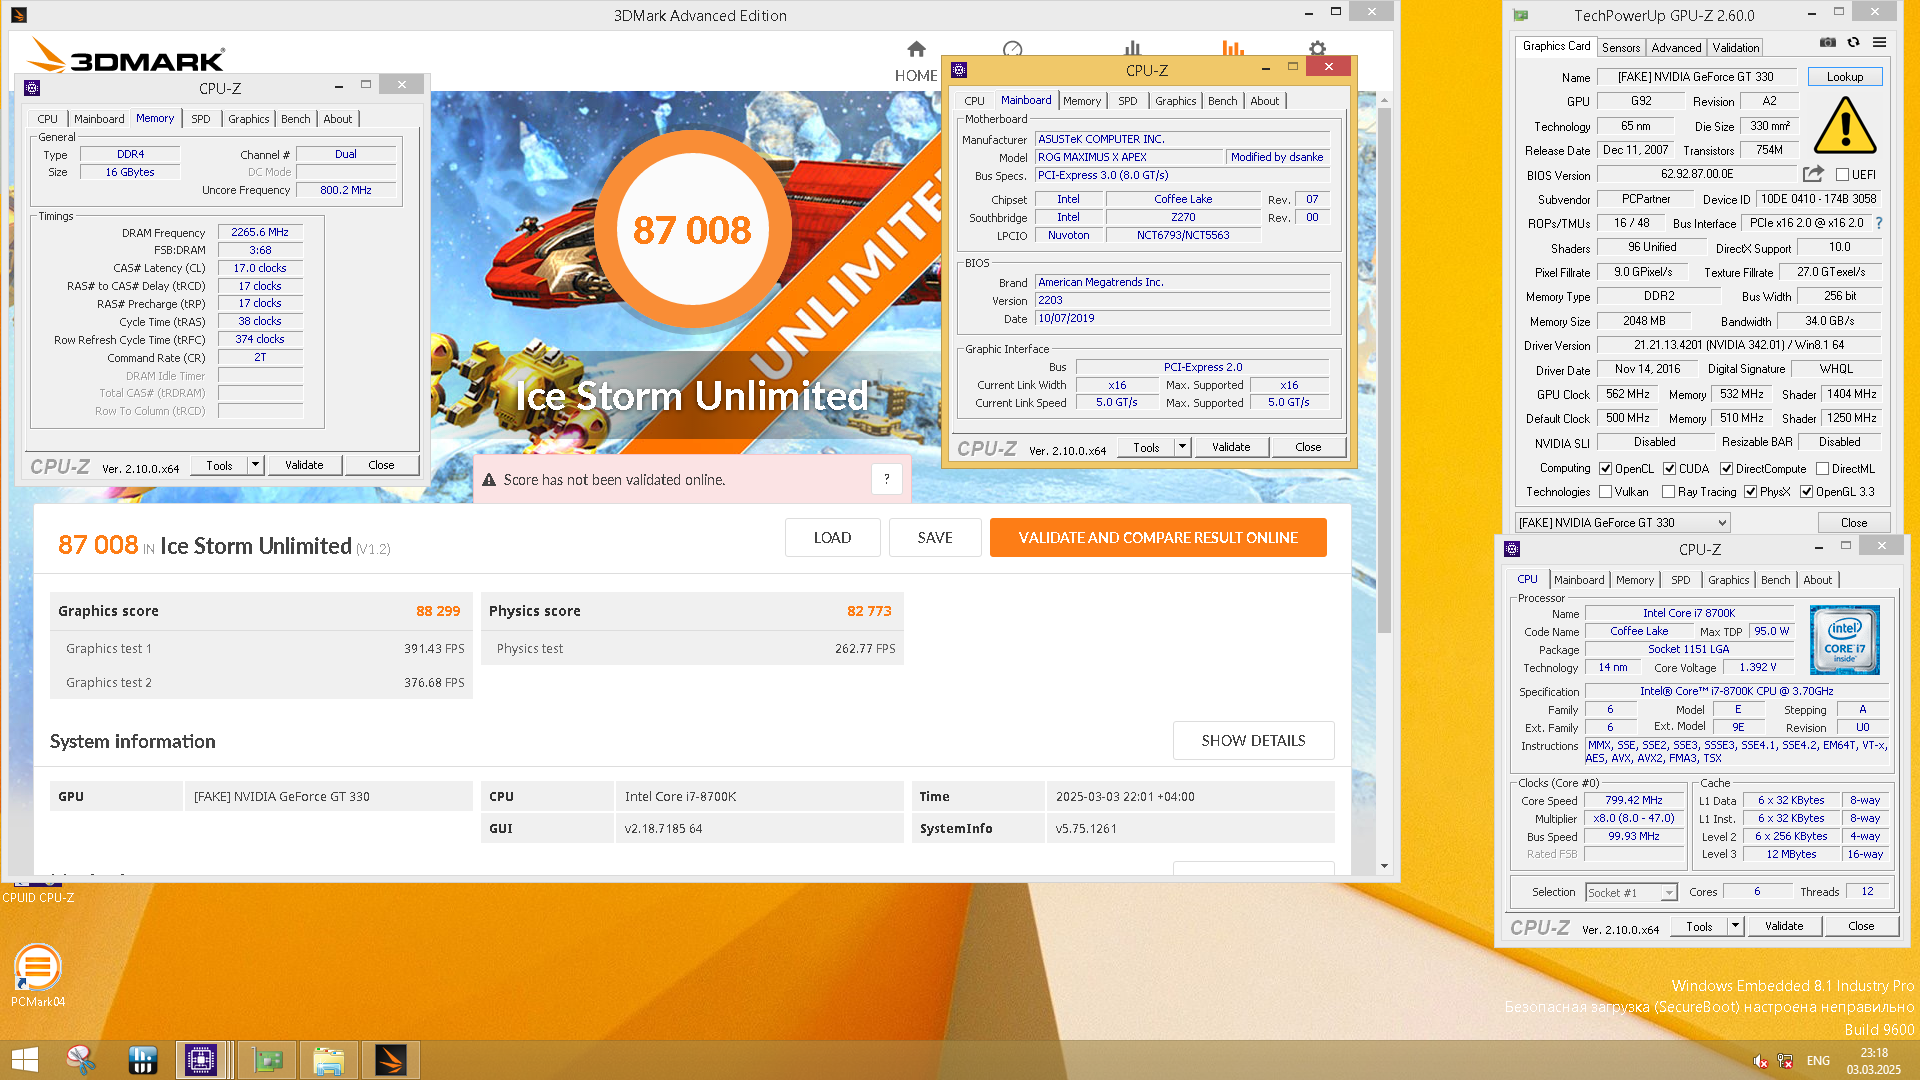Image resolution: width=1920 pixels, height=1080 pixels.
Task: Open Validation tab in GPU-Z
Action: pos(1735,47)
